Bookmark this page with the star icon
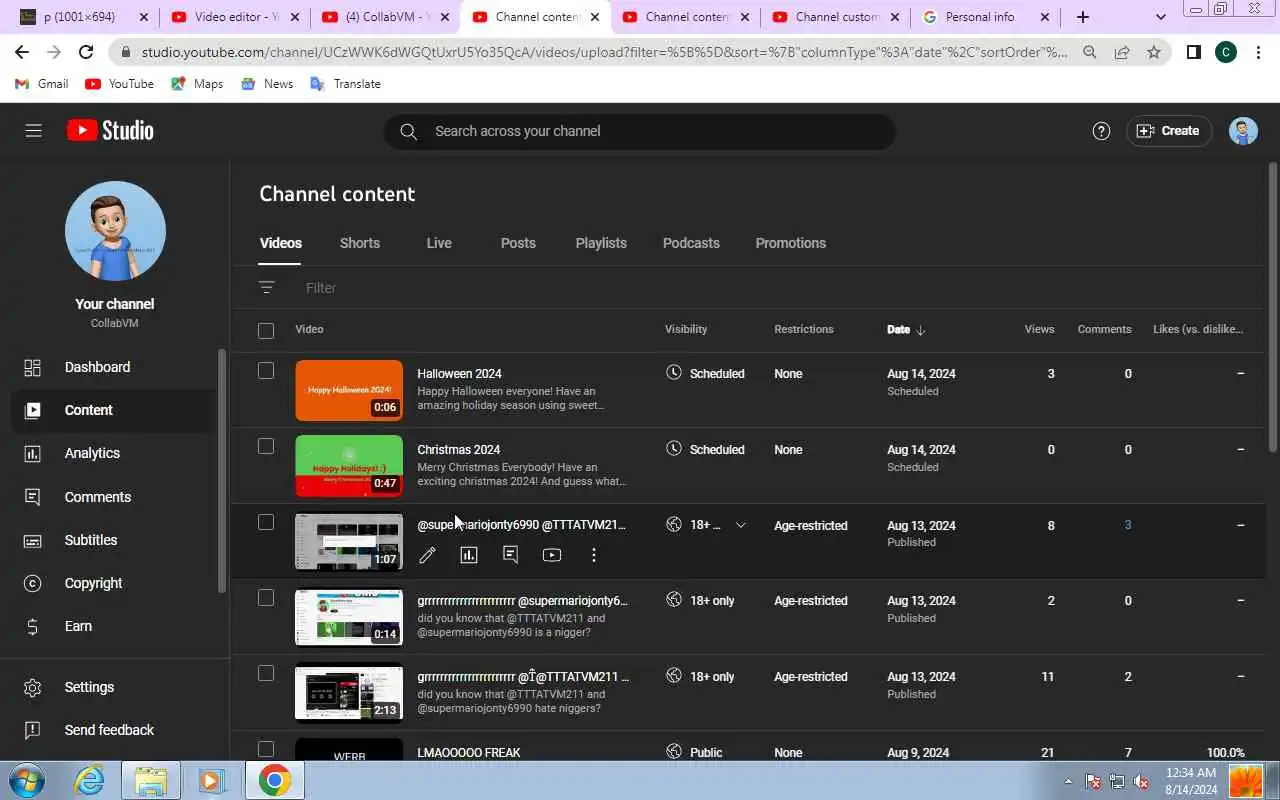The image size is (1280, 800). point(1154,52)
